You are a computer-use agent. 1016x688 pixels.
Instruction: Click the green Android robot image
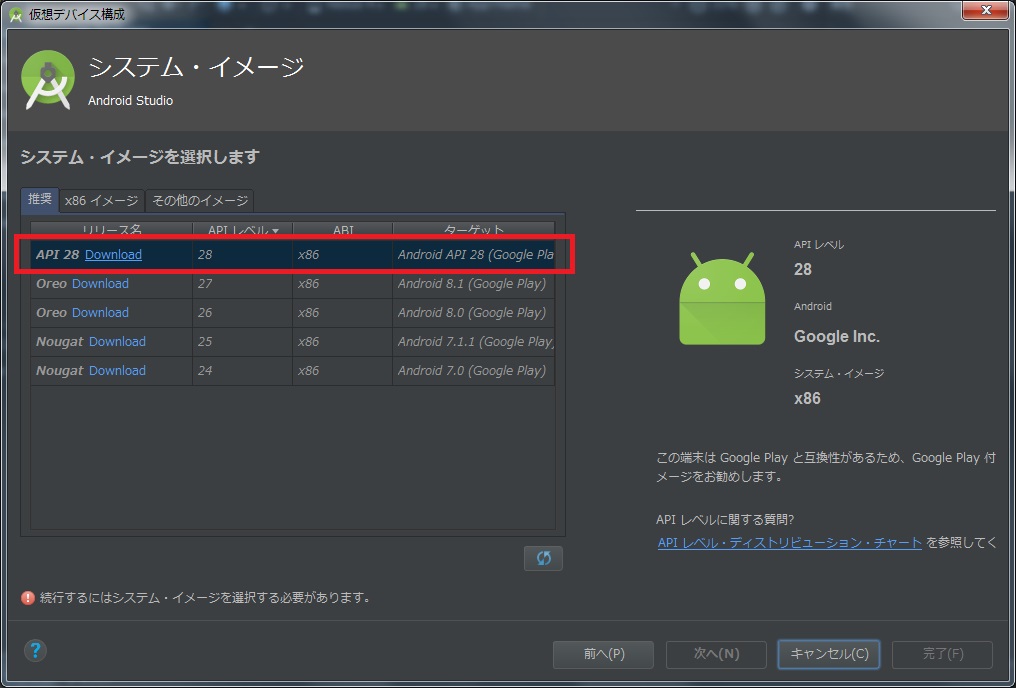pyautogui.click(x=722, y=299)
